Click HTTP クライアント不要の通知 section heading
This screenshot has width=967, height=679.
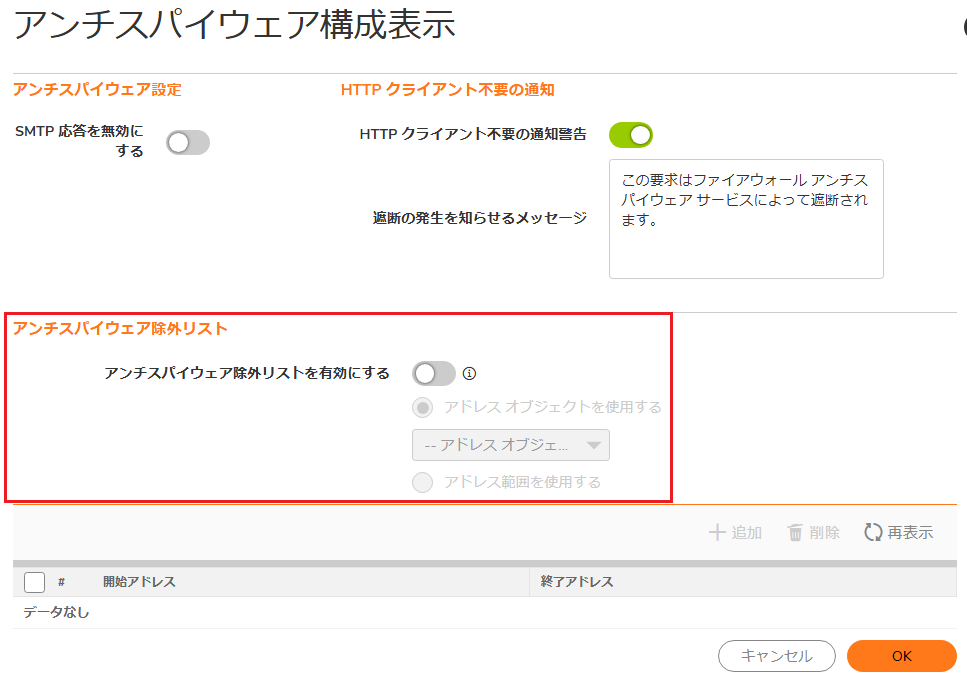pos(448,90)
